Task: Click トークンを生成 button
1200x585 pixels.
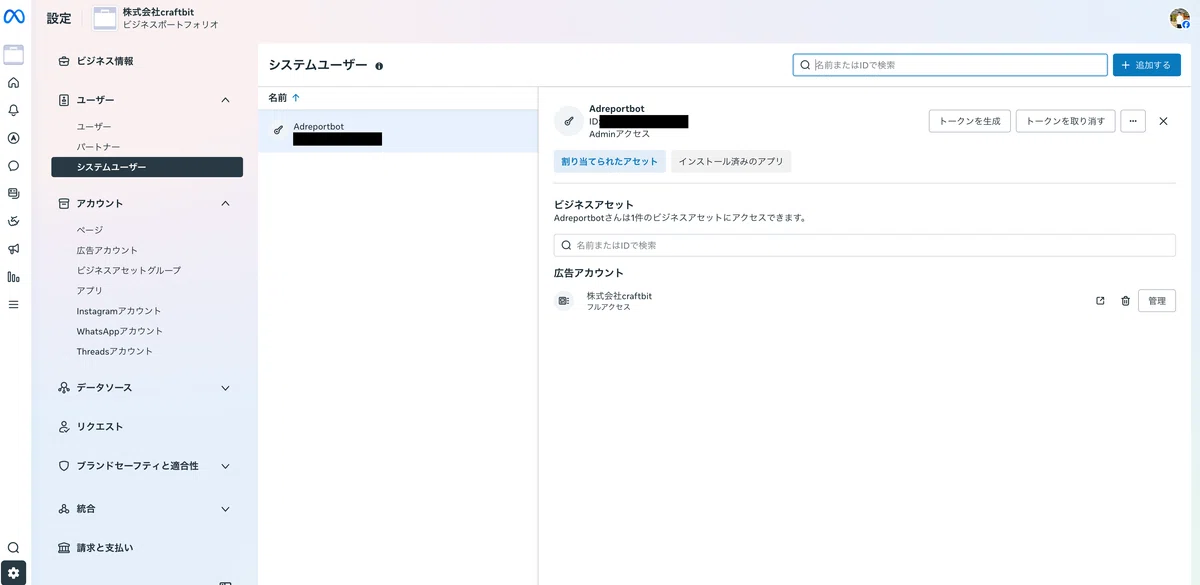Action: tap(970, 121)
